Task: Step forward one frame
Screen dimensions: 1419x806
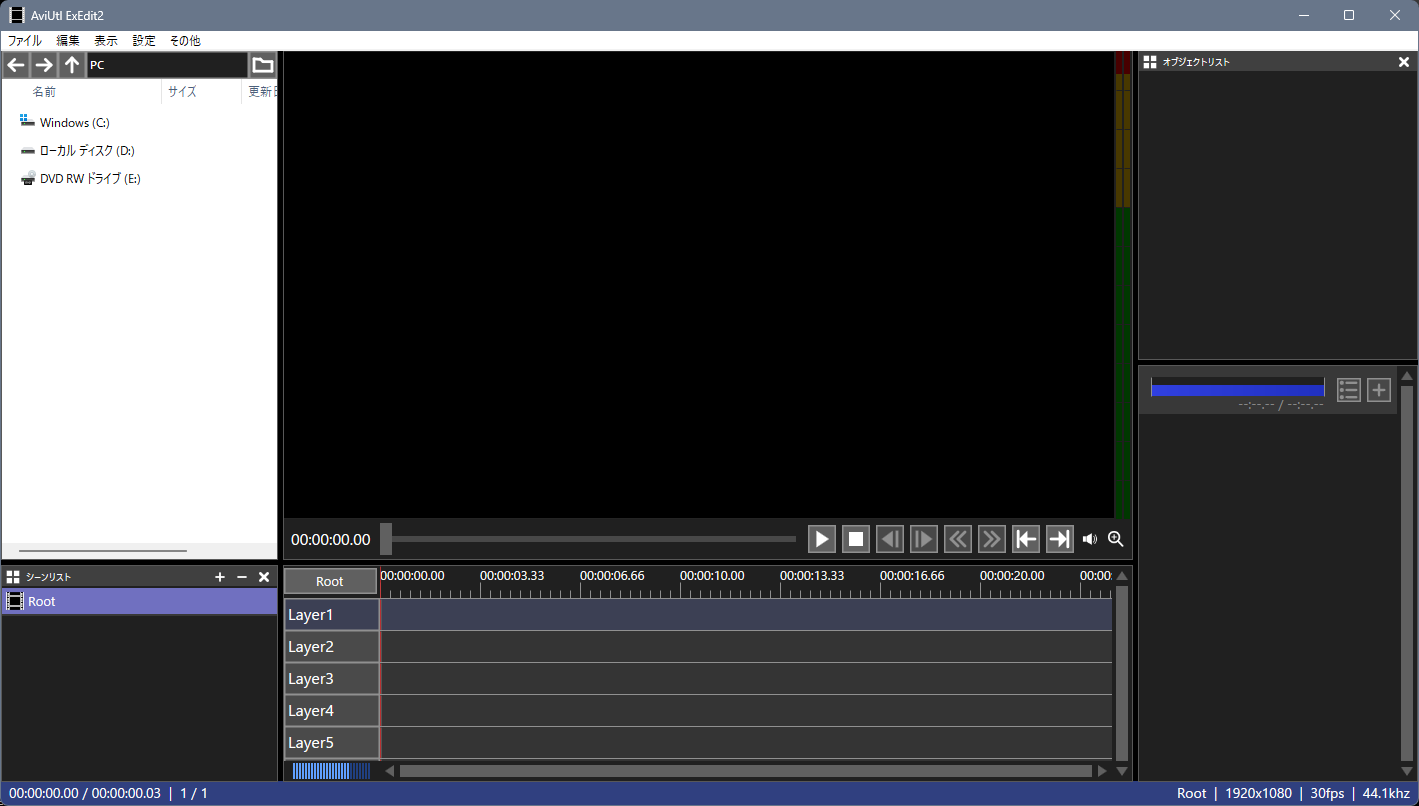Action: [923, 539]
